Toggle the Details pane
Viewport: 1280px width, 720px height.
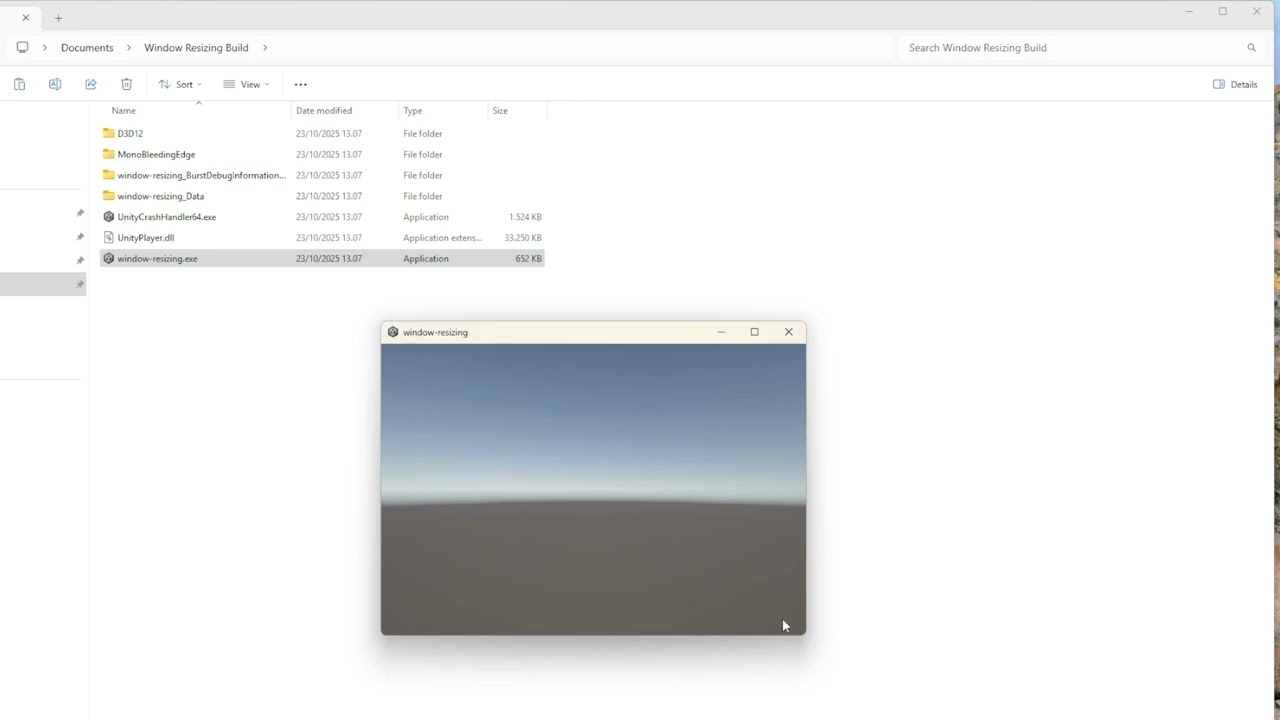1234,84
